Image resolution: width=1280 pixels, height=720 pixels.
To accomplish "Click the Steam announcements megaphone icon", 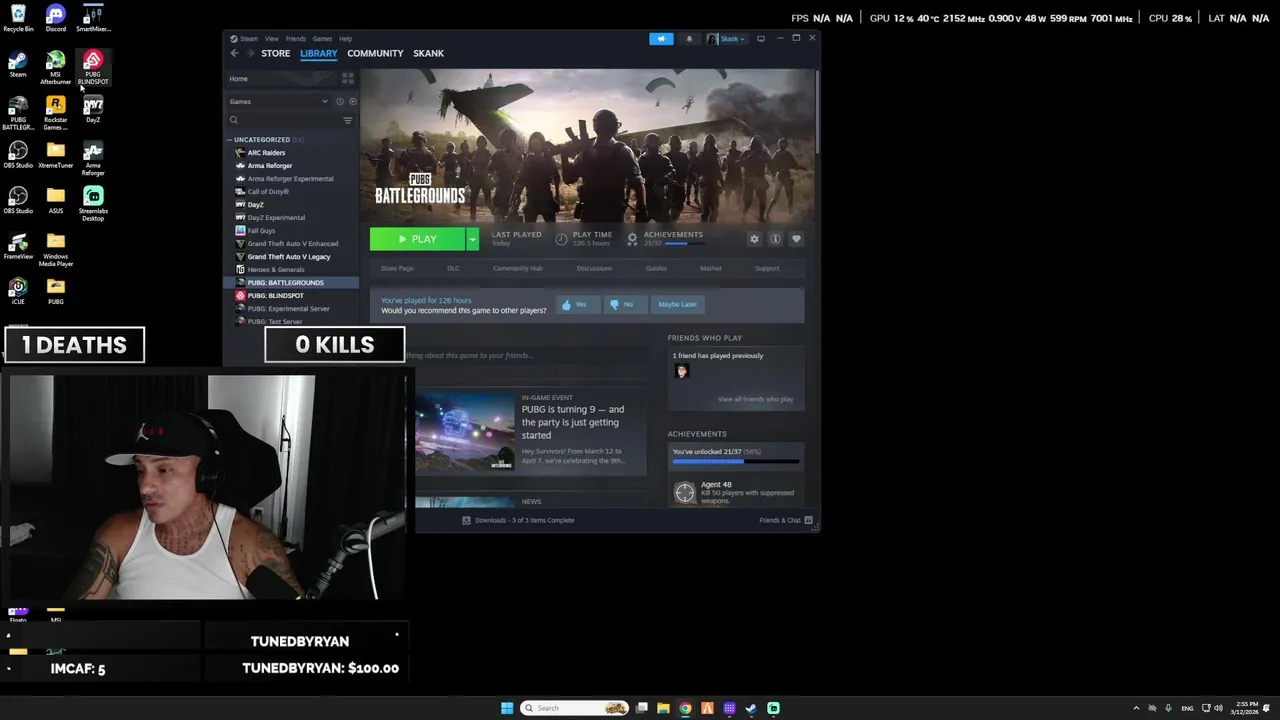I will 661,39.
